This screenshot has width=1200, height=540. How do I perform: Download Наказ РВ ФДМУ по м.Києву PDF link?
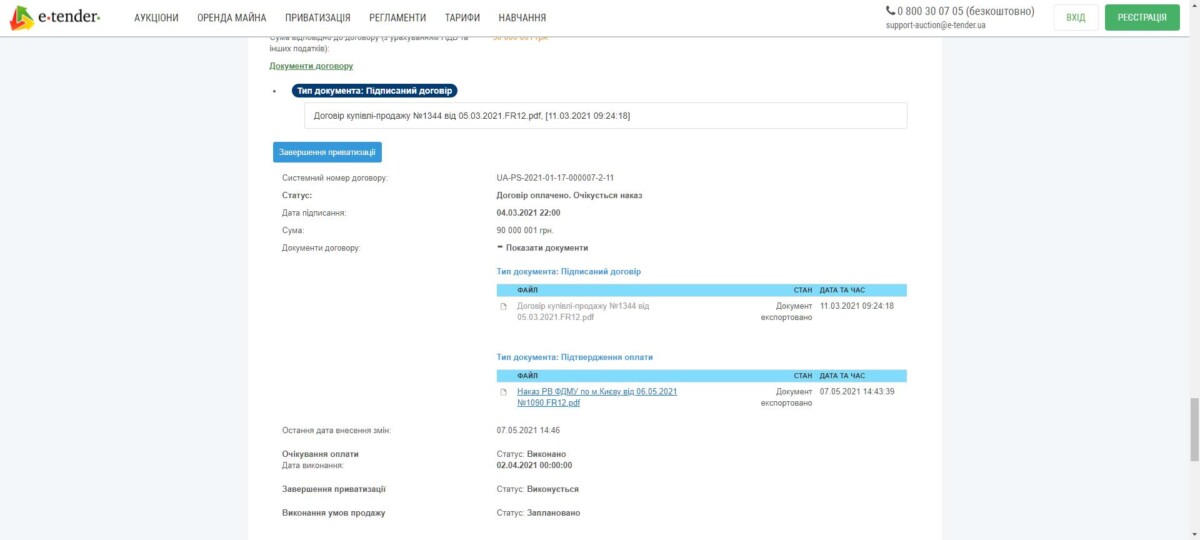coord(596,397)
